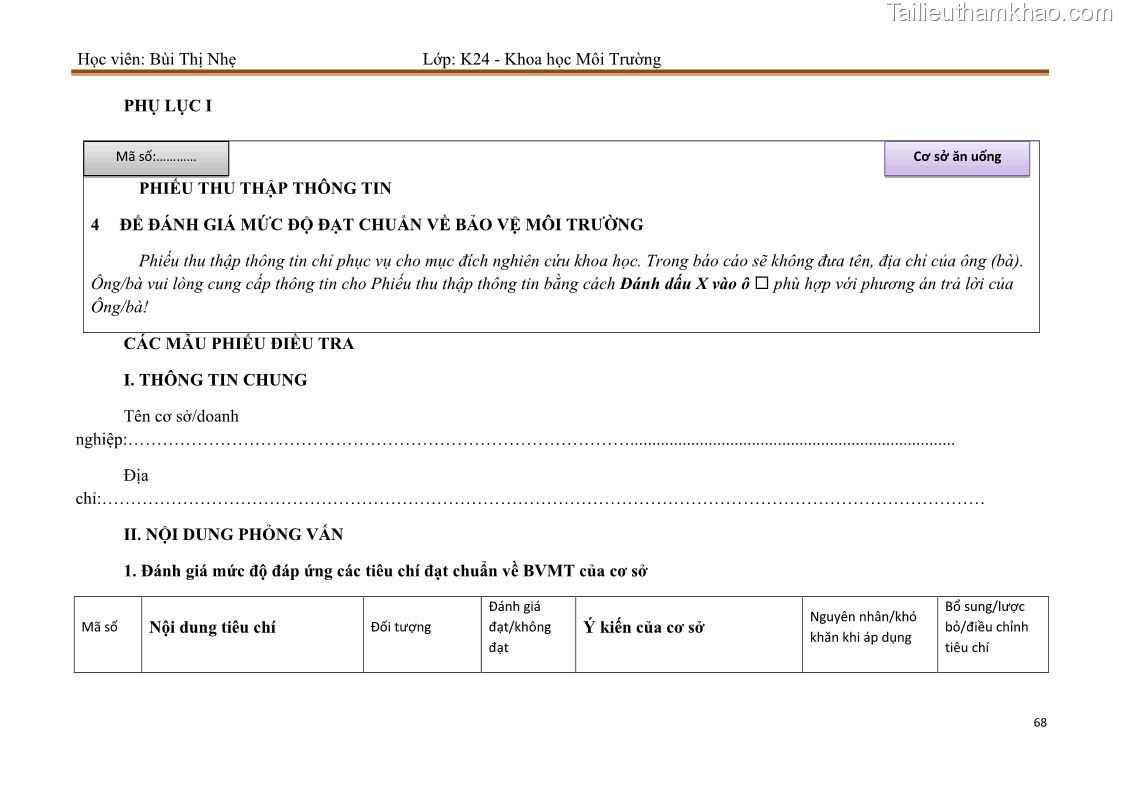Select the "Ý kiến của cơ sở" column header
Image resolution: width=1123 pixels, height=794 pixels.
[x=644, y=628]
